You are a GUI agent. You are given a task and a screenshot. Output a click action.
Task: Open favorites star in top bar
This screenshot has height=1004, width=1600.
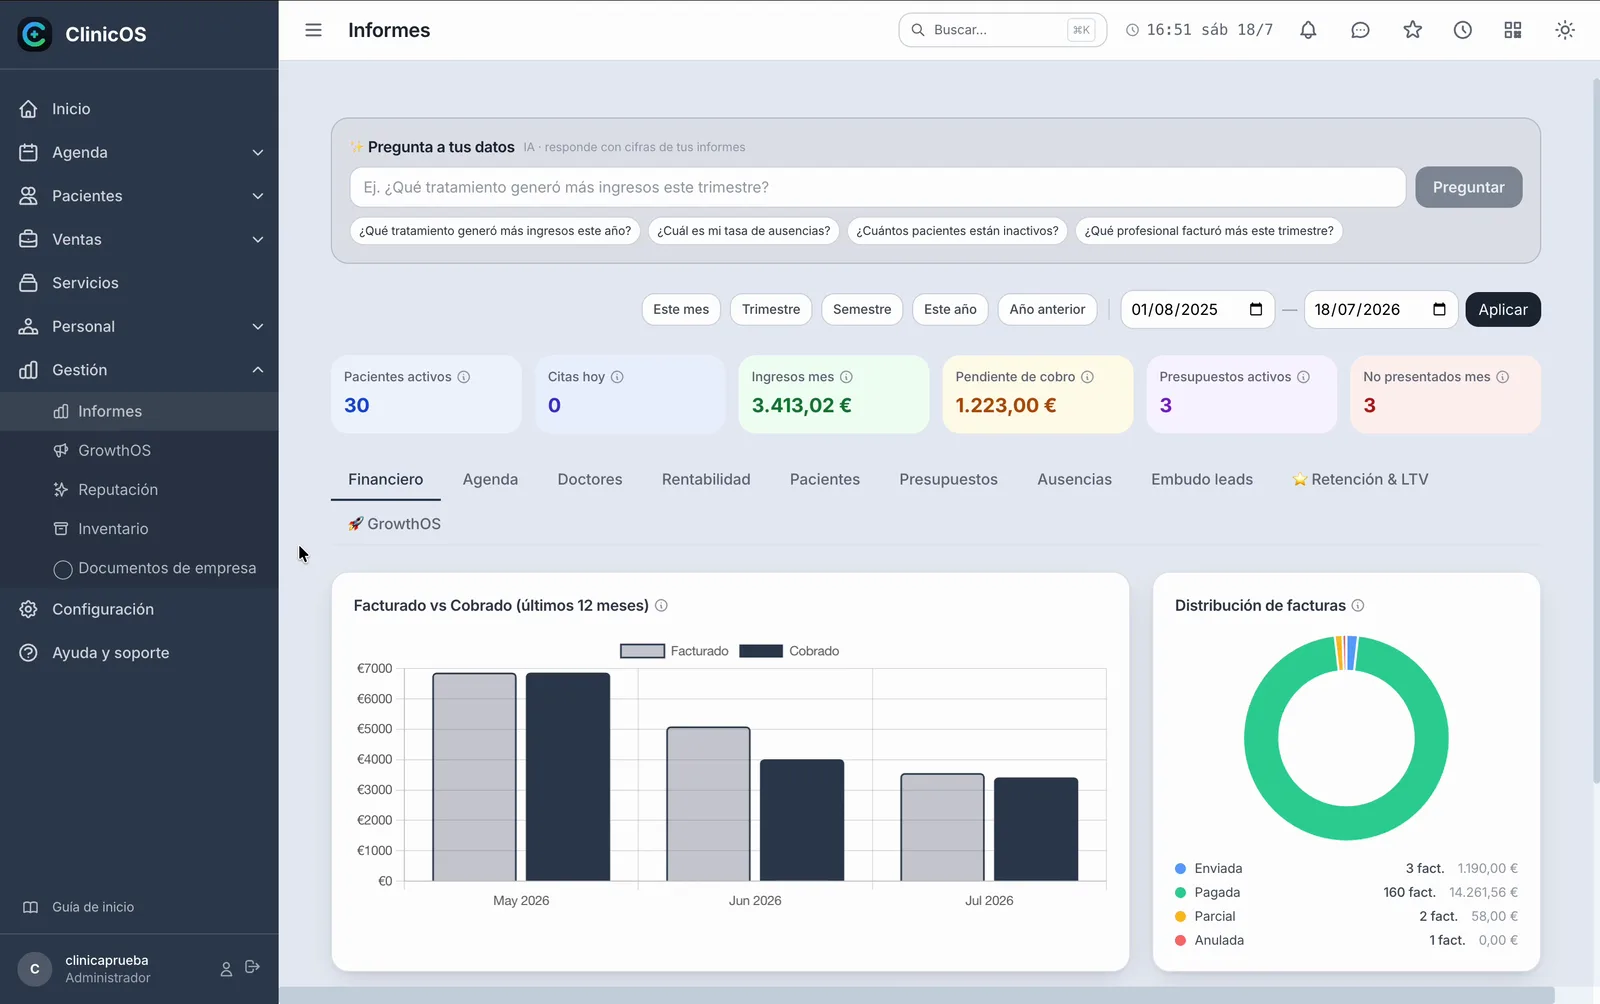1412,30
